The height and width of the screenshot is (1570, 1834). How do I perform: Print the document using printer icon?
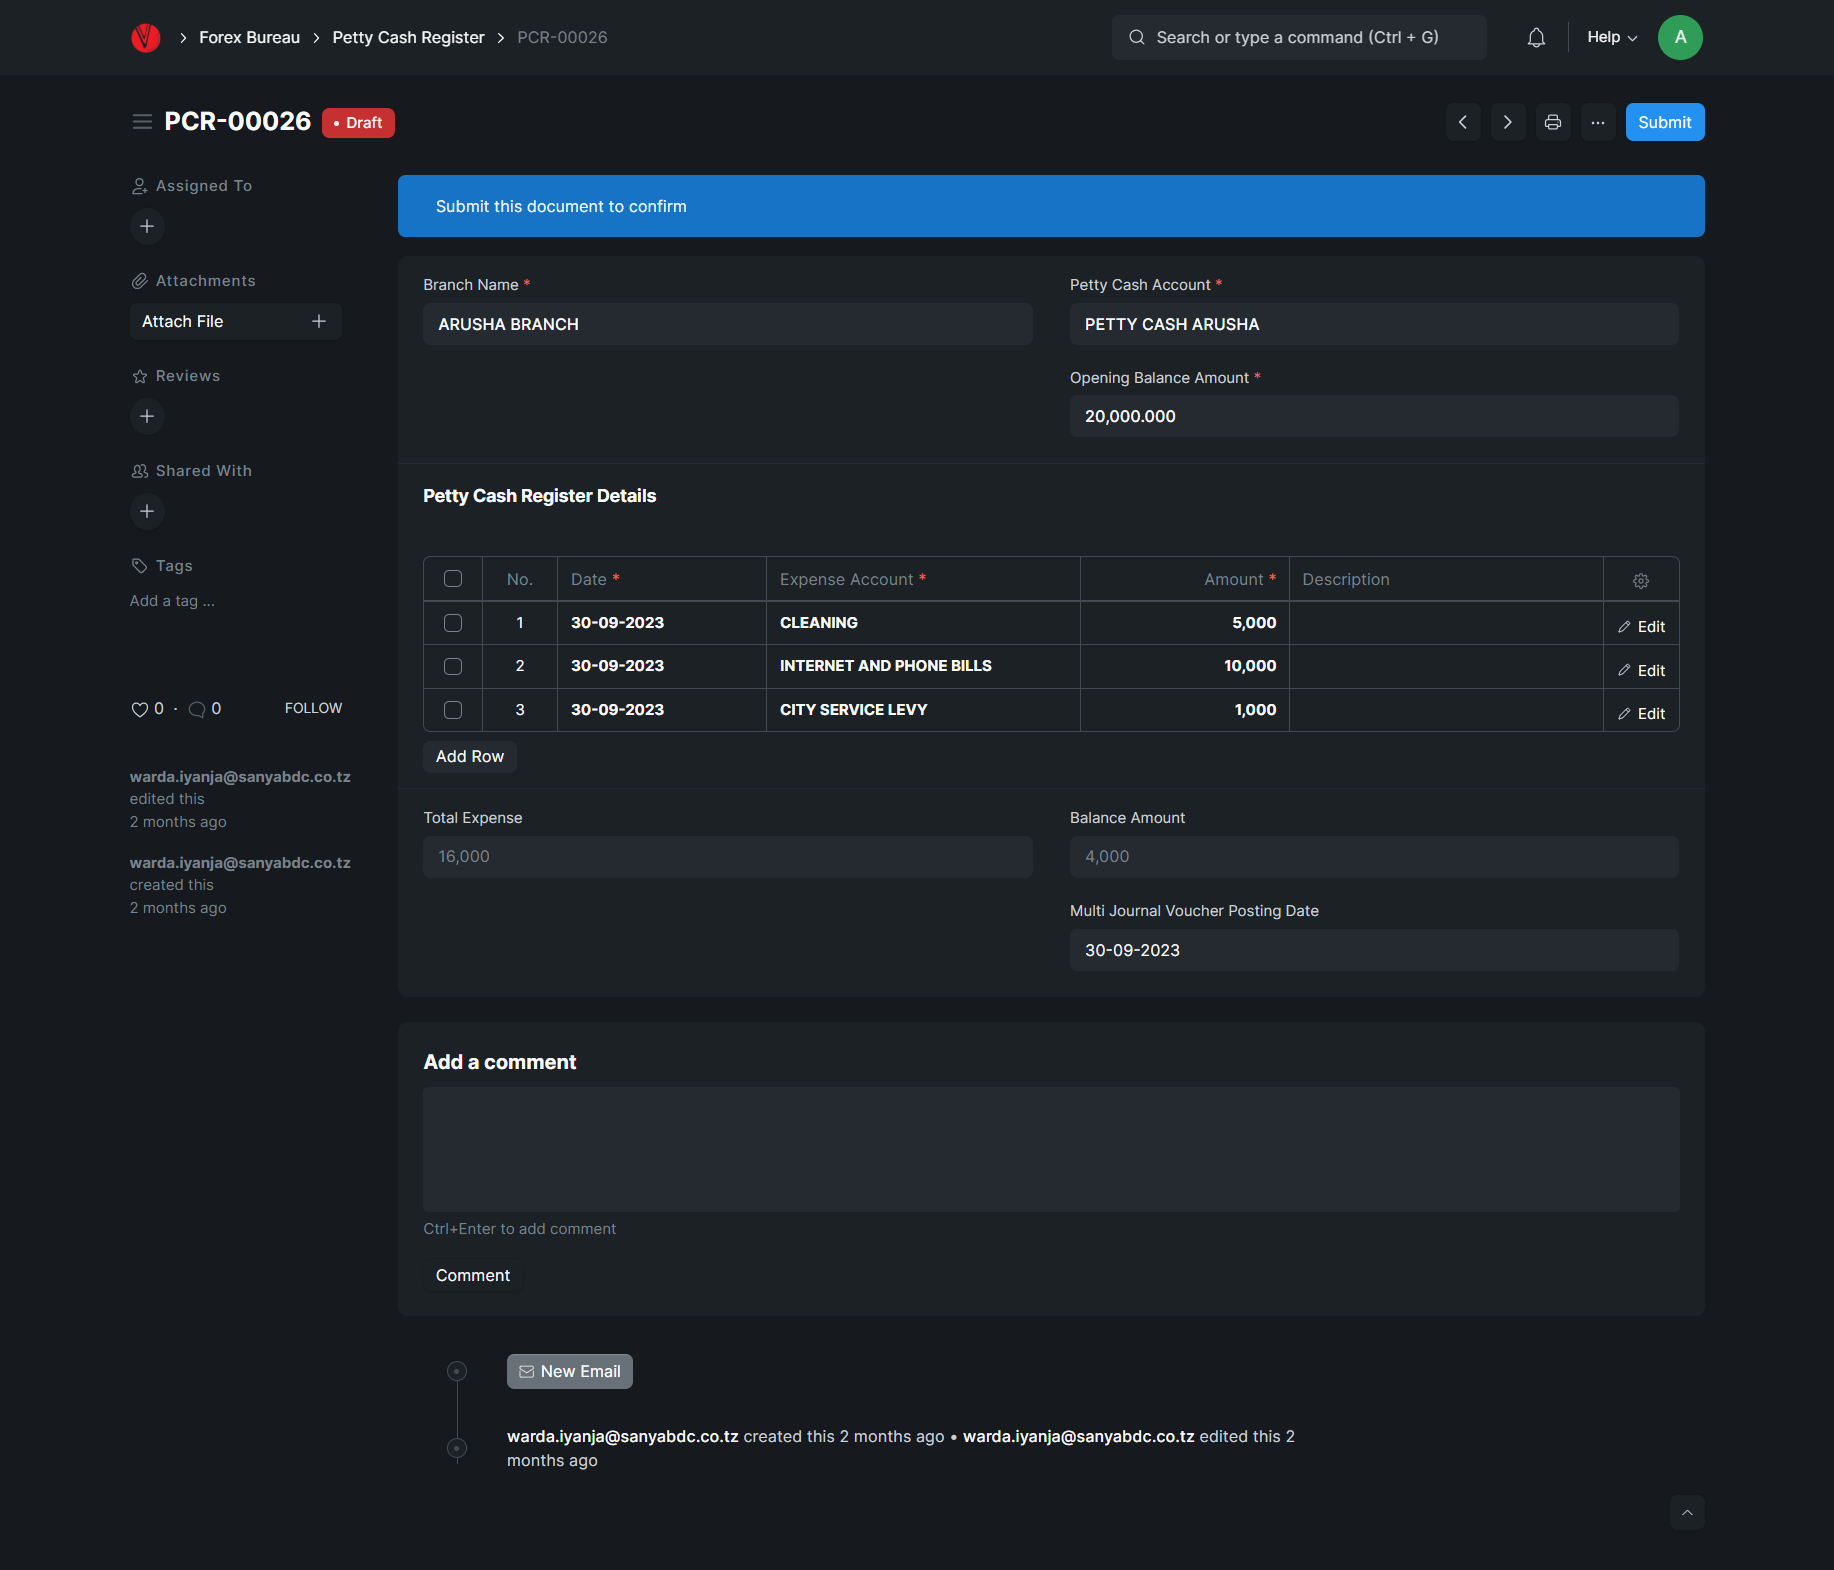[1552, 122]
